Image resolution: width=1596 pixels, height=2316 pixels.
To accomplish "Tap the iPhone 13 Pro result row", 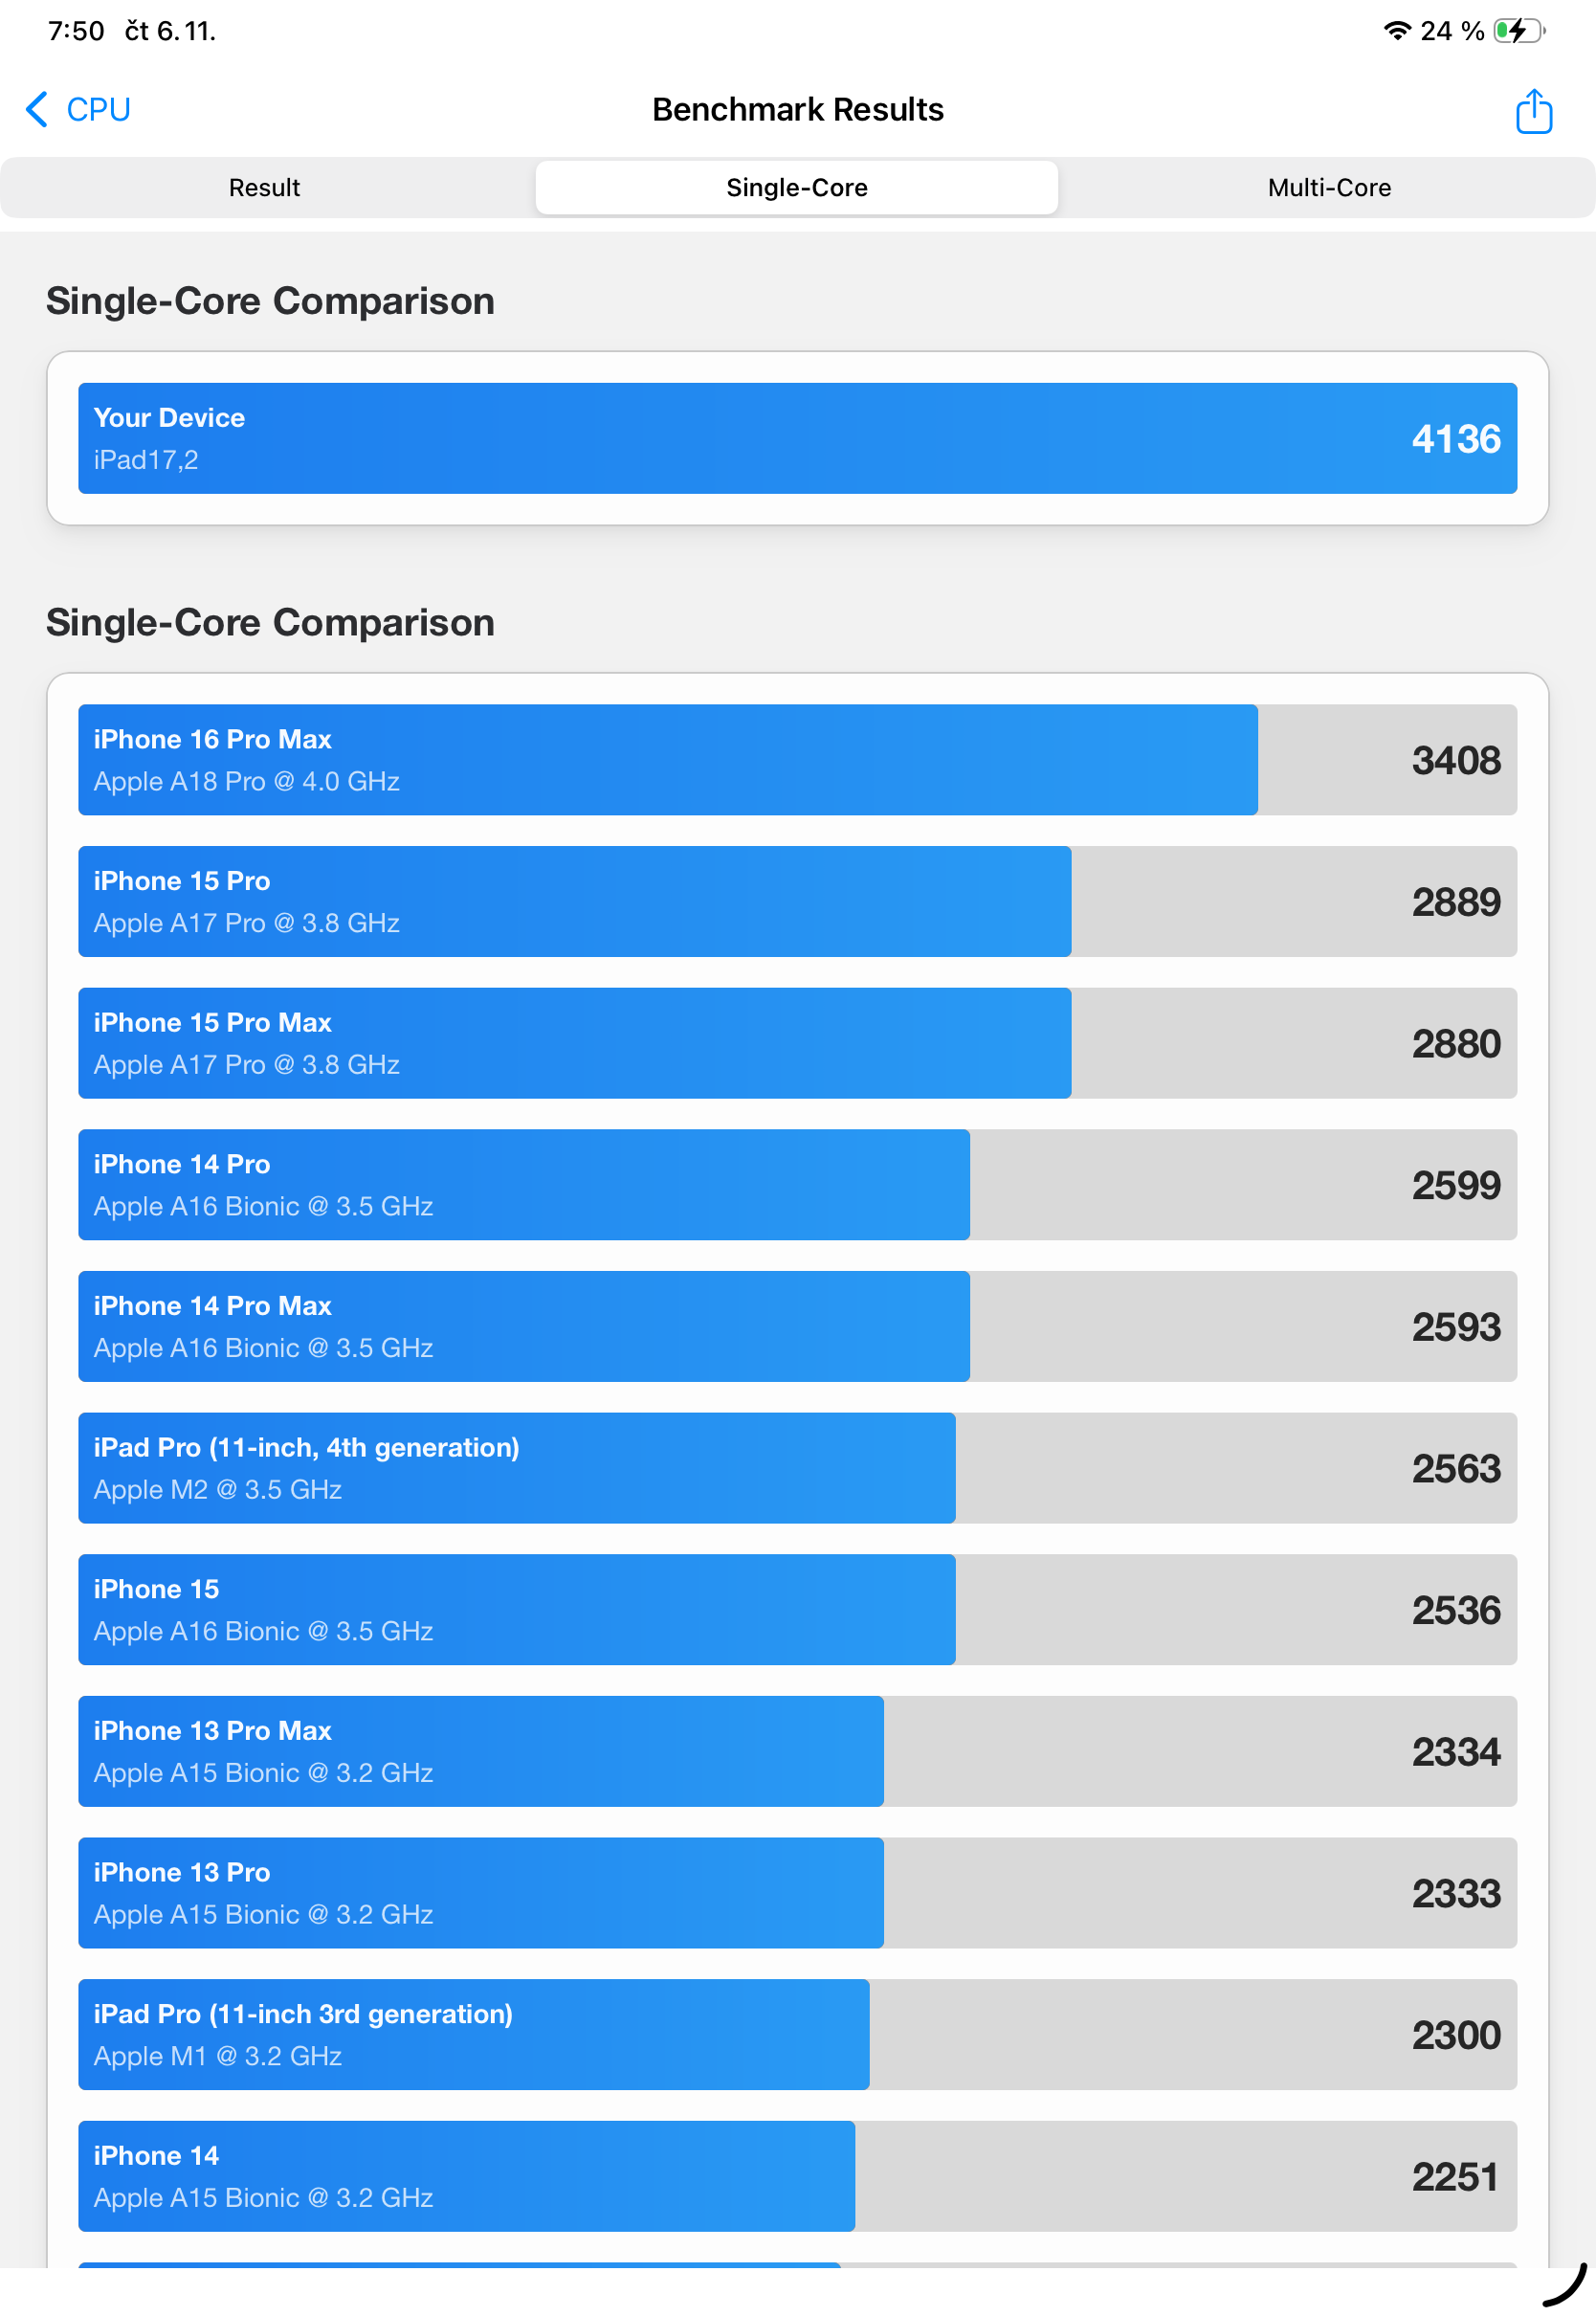I will point(797,1893).
